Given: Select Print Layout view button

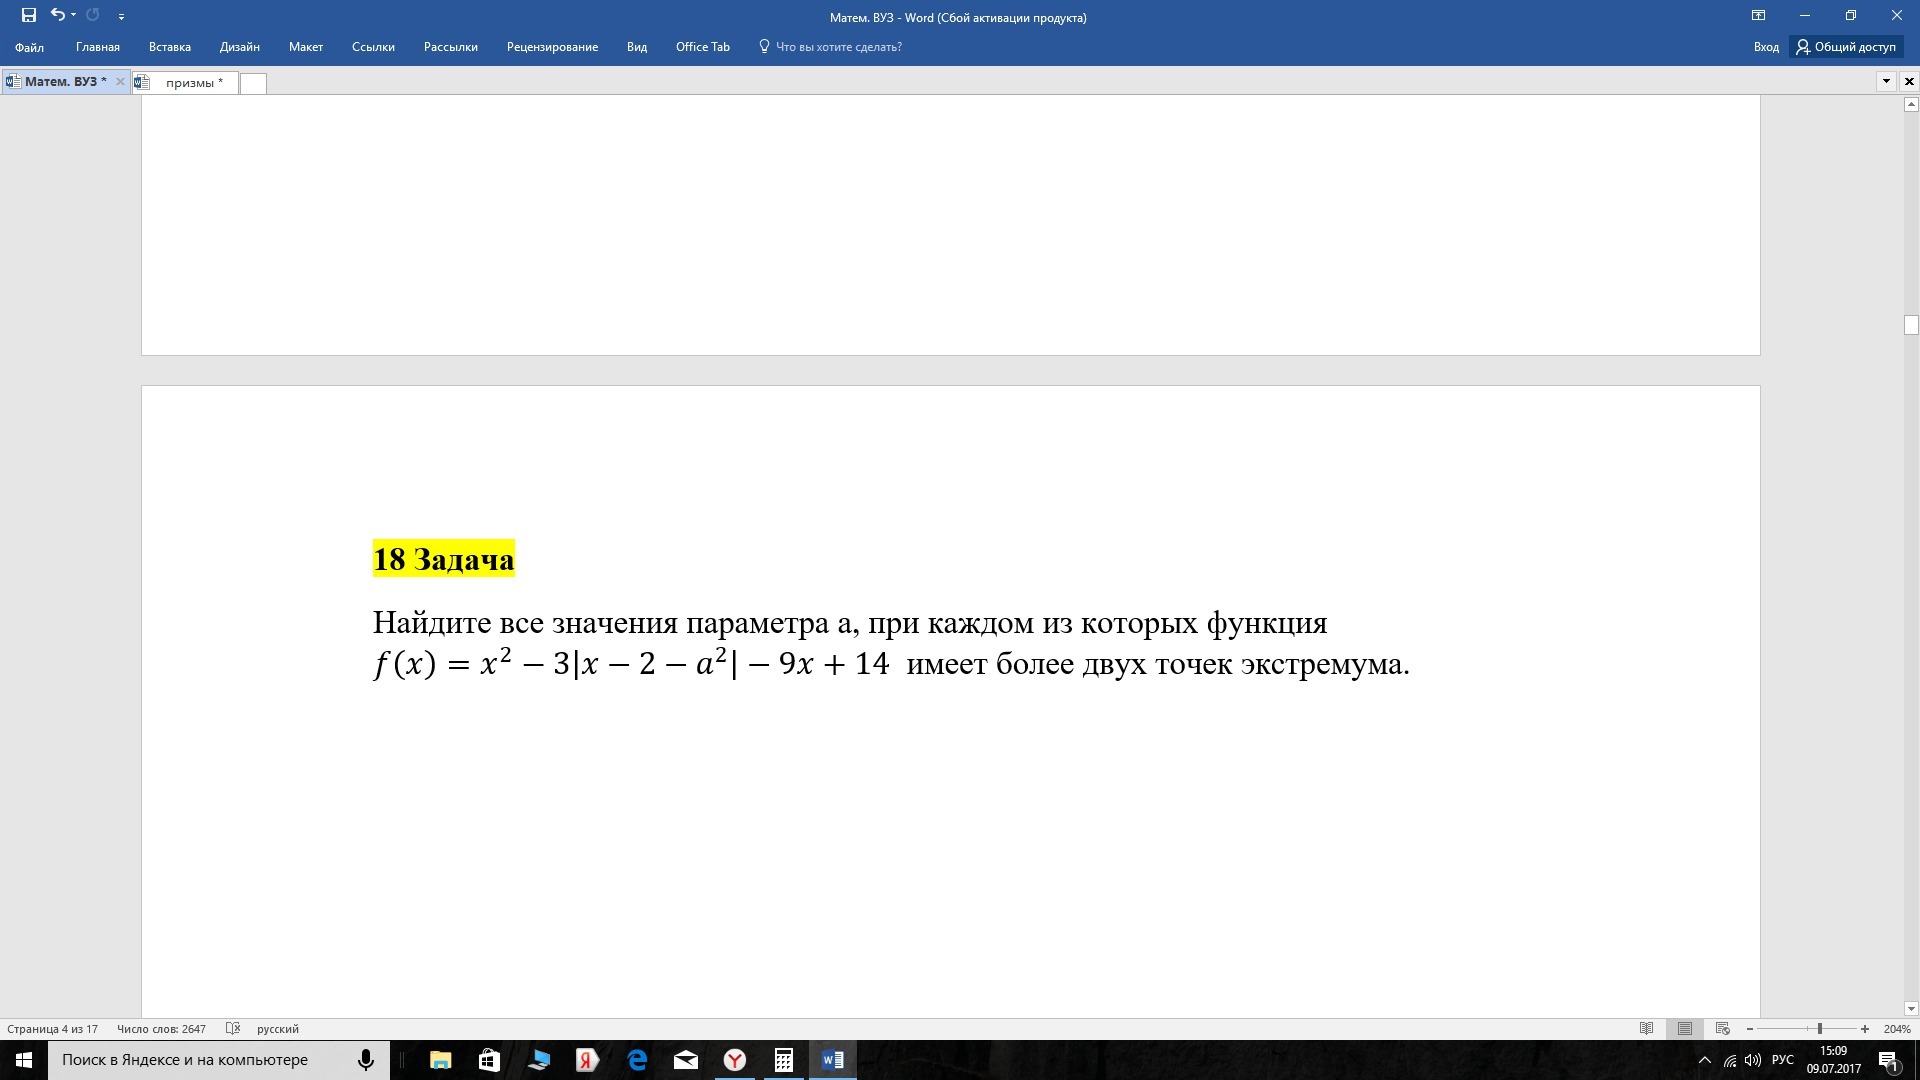Looking at the screenshot, I should [x=1685, y=1028].
